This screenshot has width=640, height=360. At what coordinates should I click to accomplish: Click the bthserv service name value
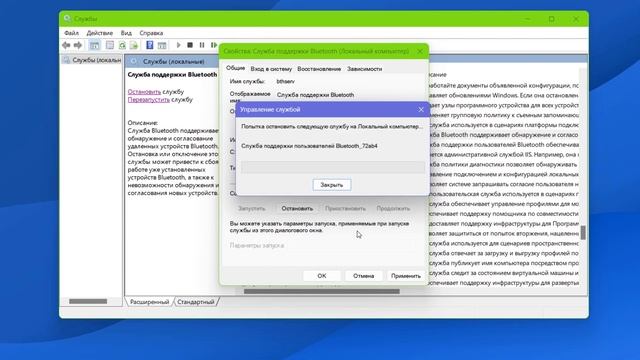pyautogui.click(x=285, y=81)
